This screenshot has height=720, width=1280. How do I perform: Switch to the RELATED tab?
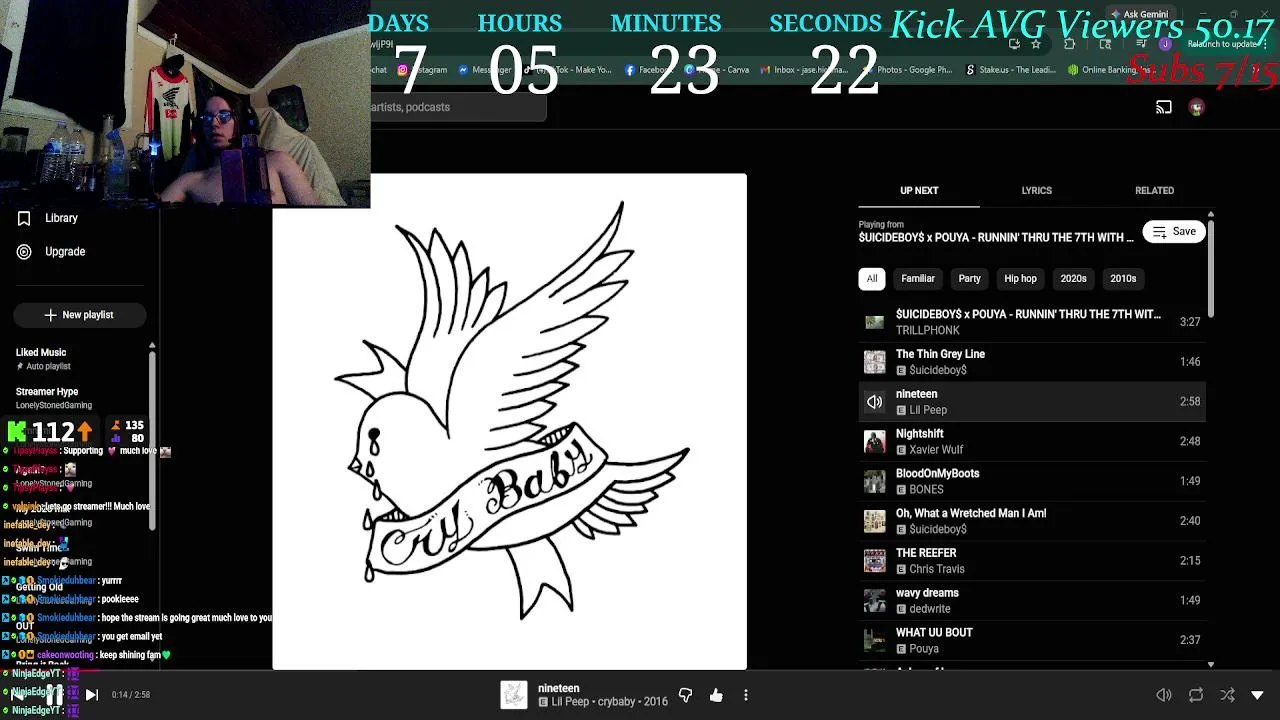coord(1154,190)
